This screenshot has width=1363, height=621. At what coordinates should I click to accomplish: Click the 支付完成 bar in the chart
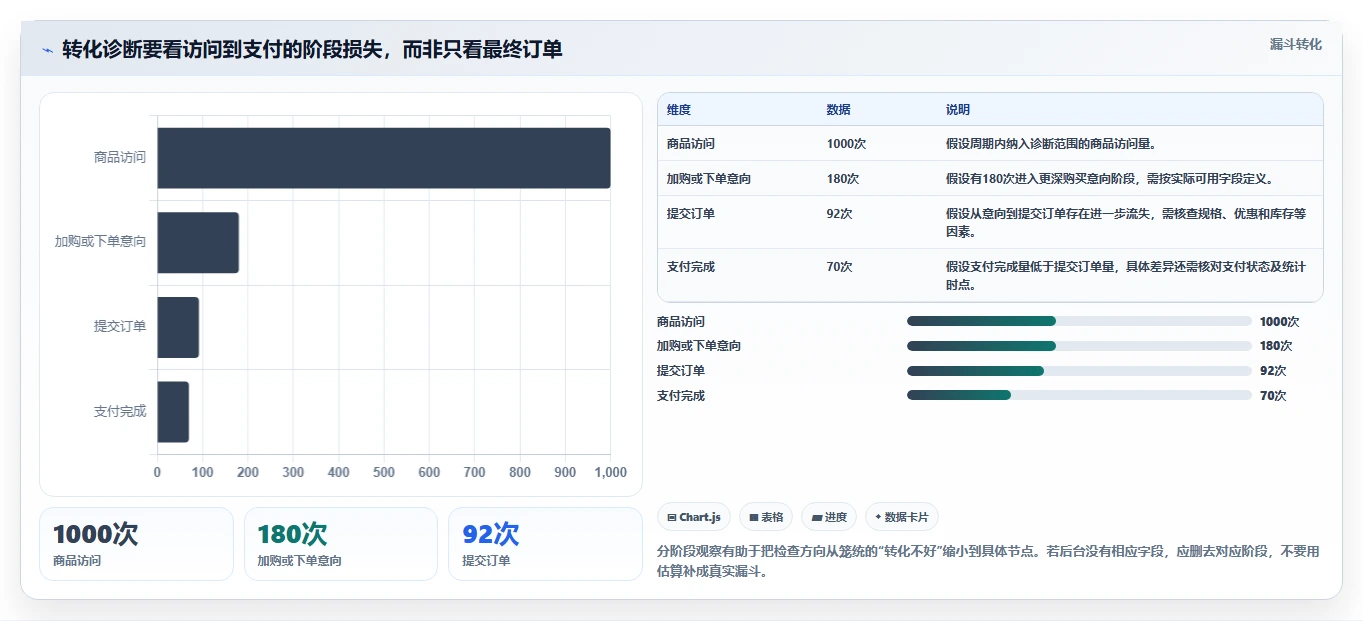point(173,412)
